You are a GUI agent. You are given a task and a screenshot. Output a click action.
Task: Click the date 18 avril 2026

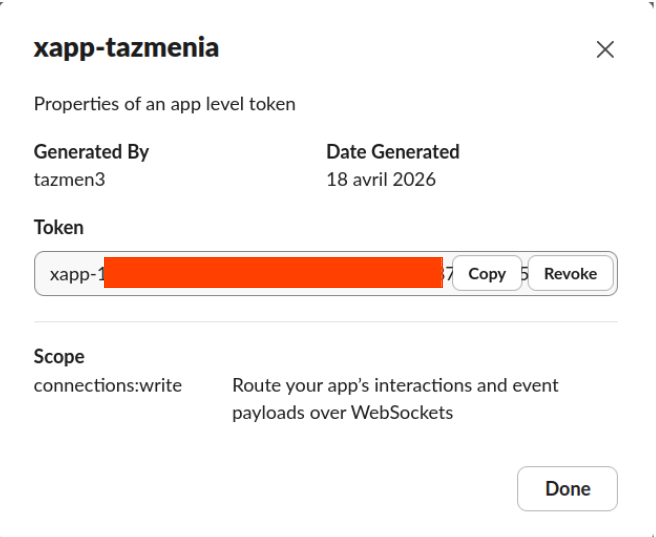point(381,181)
